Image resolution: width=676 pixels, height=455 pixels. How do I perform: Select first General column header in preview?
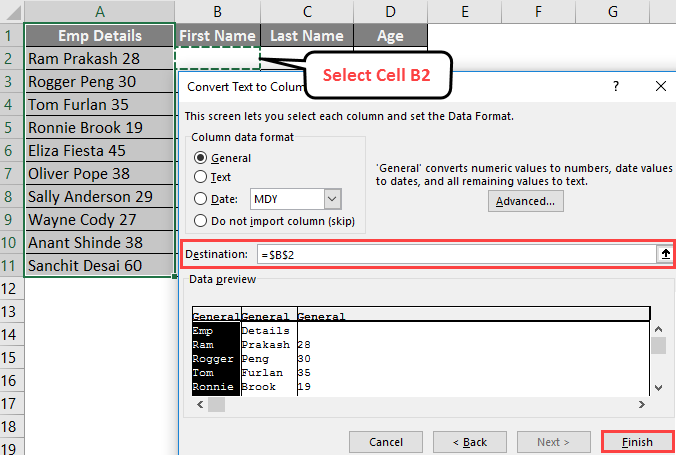click(216, 316)
